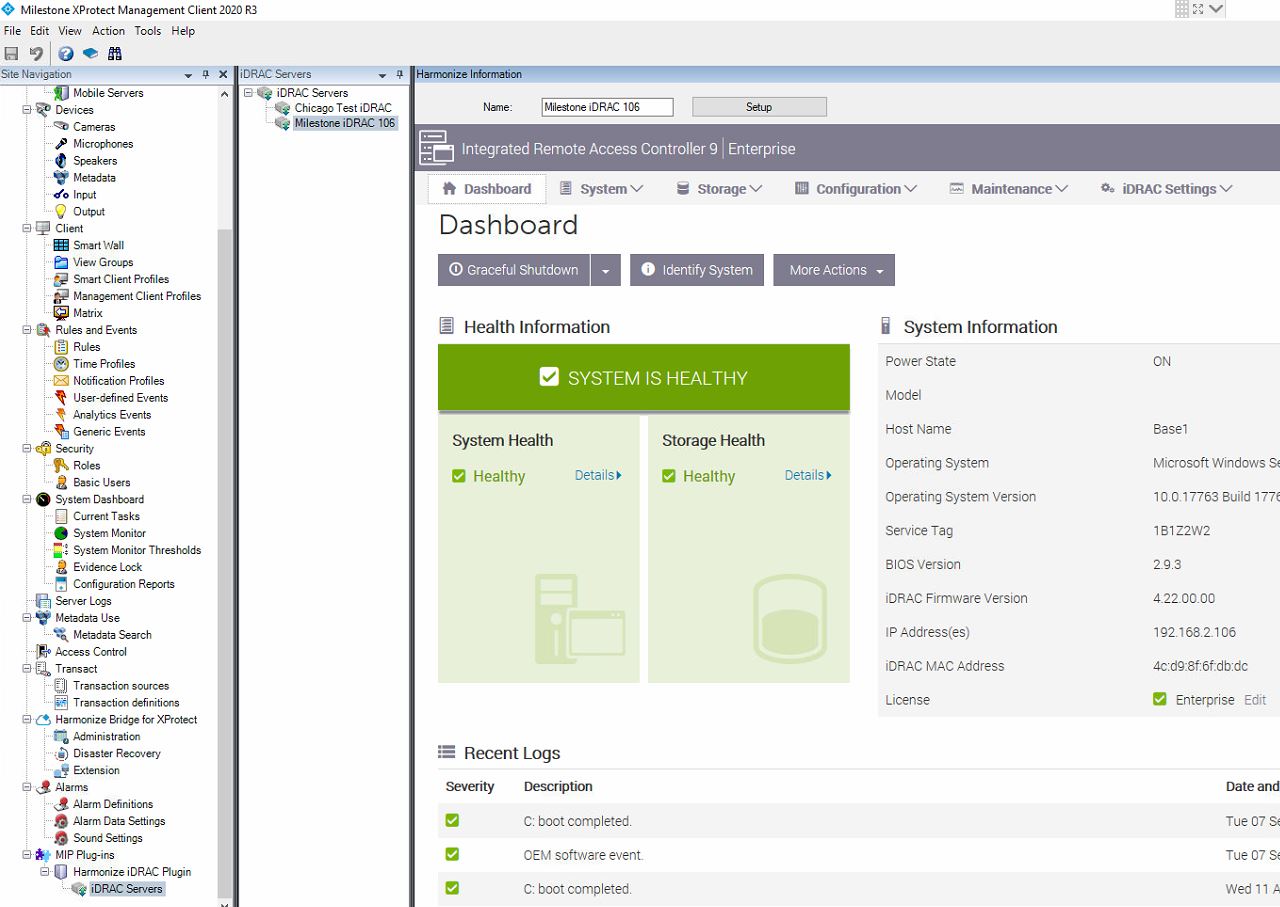Select iDRAC Servers under Harmonize iDRAC Plugin
This screenshot has width=1280, height=907.
click(x=126, y=889)
